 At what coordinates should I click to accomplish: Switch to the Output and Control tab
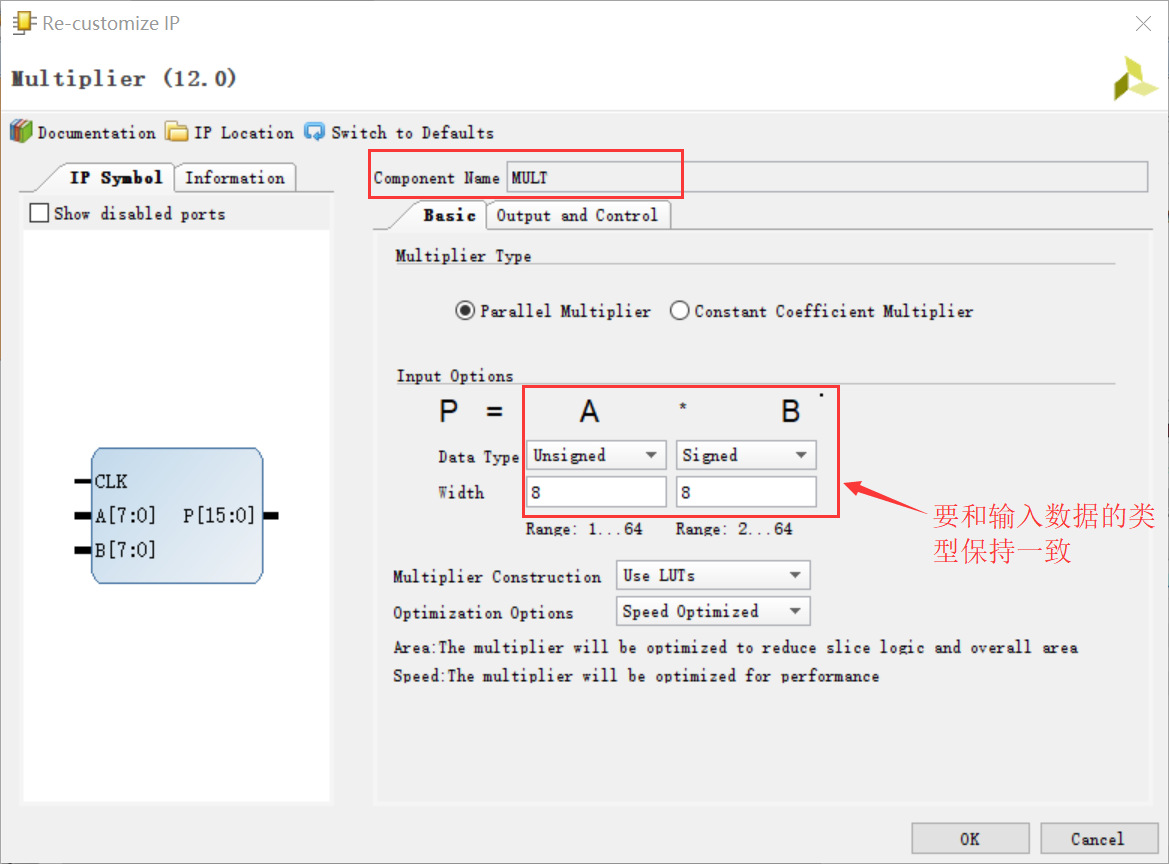(577, 215)
